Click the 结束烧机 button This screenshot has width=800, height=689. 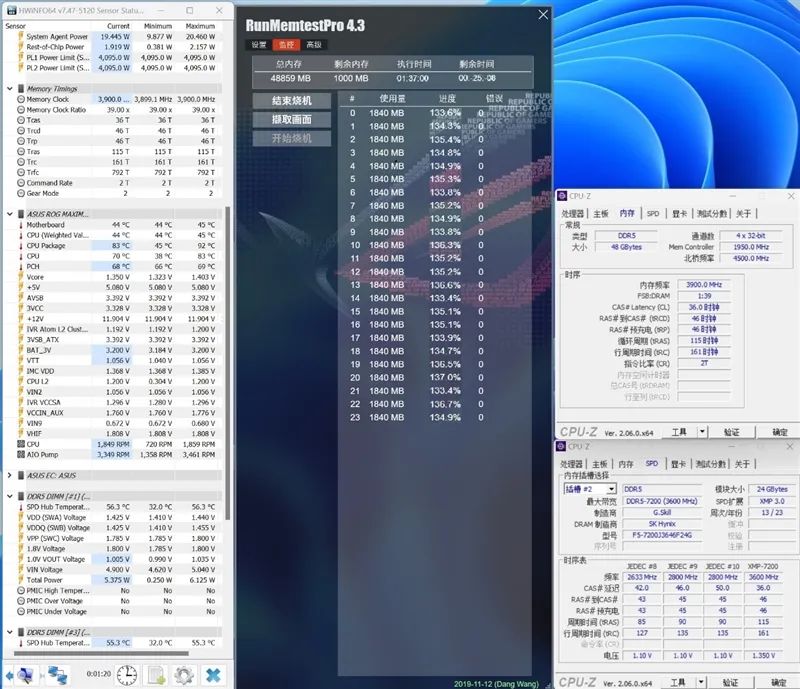(x=291, y=101)
